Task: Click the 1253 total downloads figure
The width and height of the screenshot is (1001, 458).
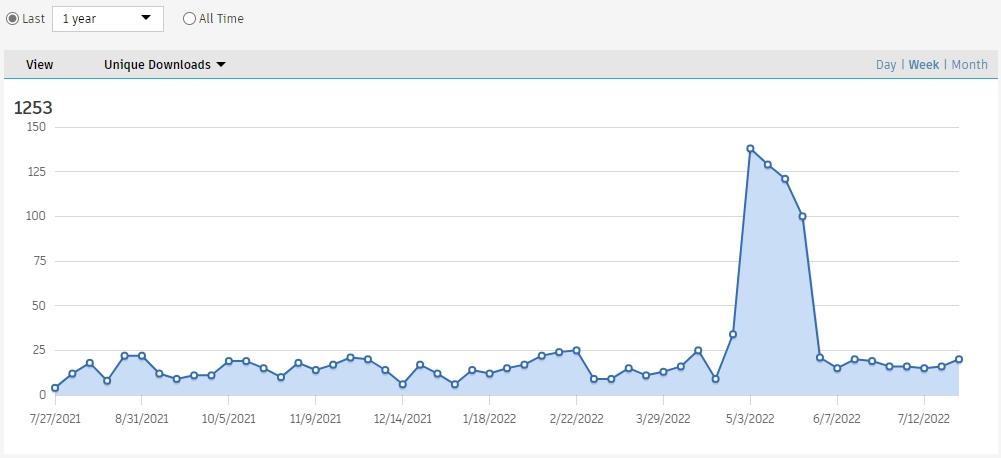Action: (x=33, y=108)
